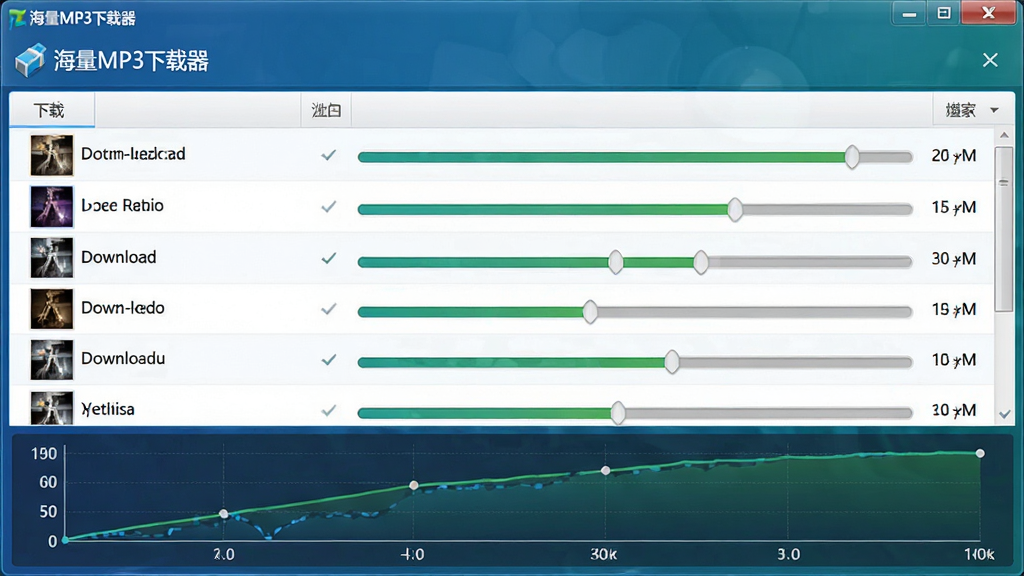The width and height of the screenshot is (1024, 576).
Task: Click the 20 M size value
Action: [x=953, y=156]
